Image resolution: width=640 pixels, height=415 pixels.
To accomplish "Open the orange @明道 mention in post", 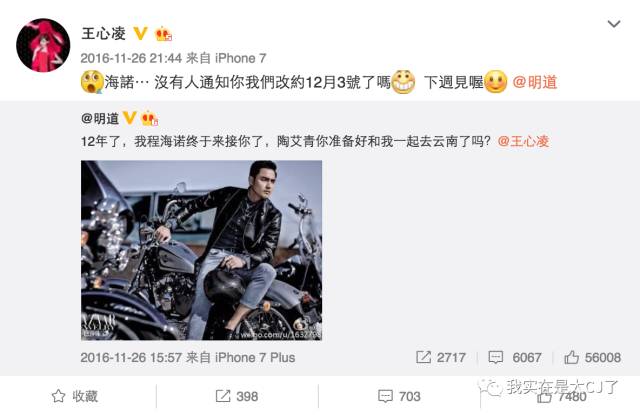I will [535, 82].
